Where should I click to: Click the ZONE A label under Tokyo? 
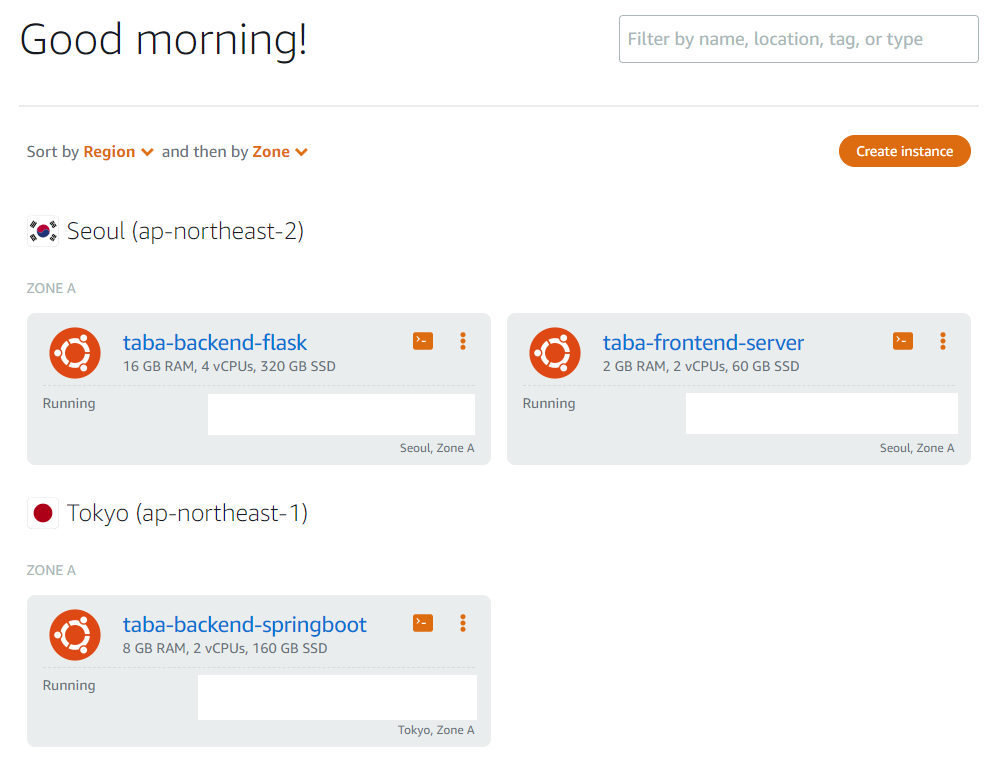[x=51, y=570]
